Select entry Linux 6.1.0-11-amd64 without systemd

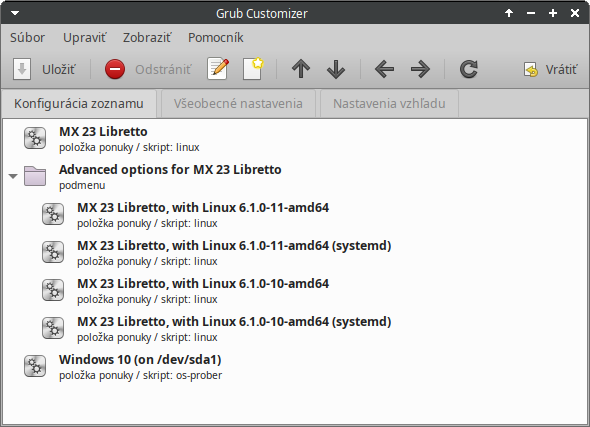click(x=295, y=215)
